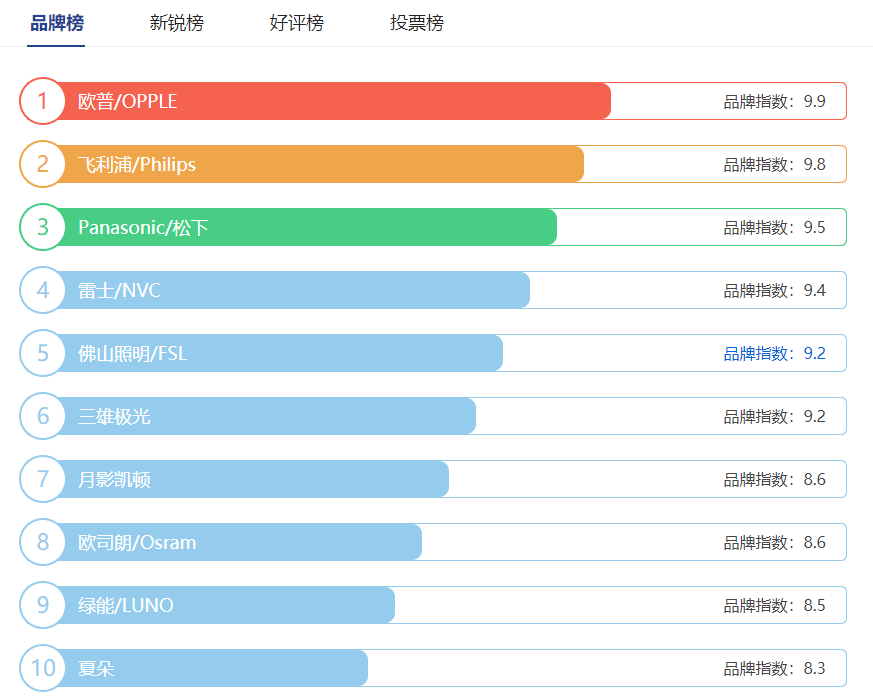Go to the 投票榜 tab
This screenshot has height=697, width=873.
pyautogui.click(x=417, y=23)
